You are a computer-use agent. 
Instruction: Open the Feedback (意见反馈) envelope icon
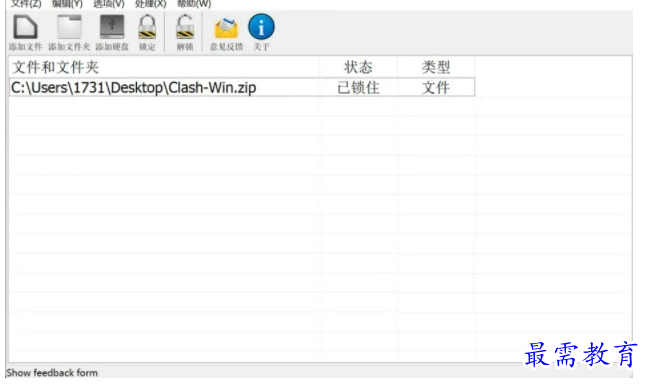click(226, 28)
